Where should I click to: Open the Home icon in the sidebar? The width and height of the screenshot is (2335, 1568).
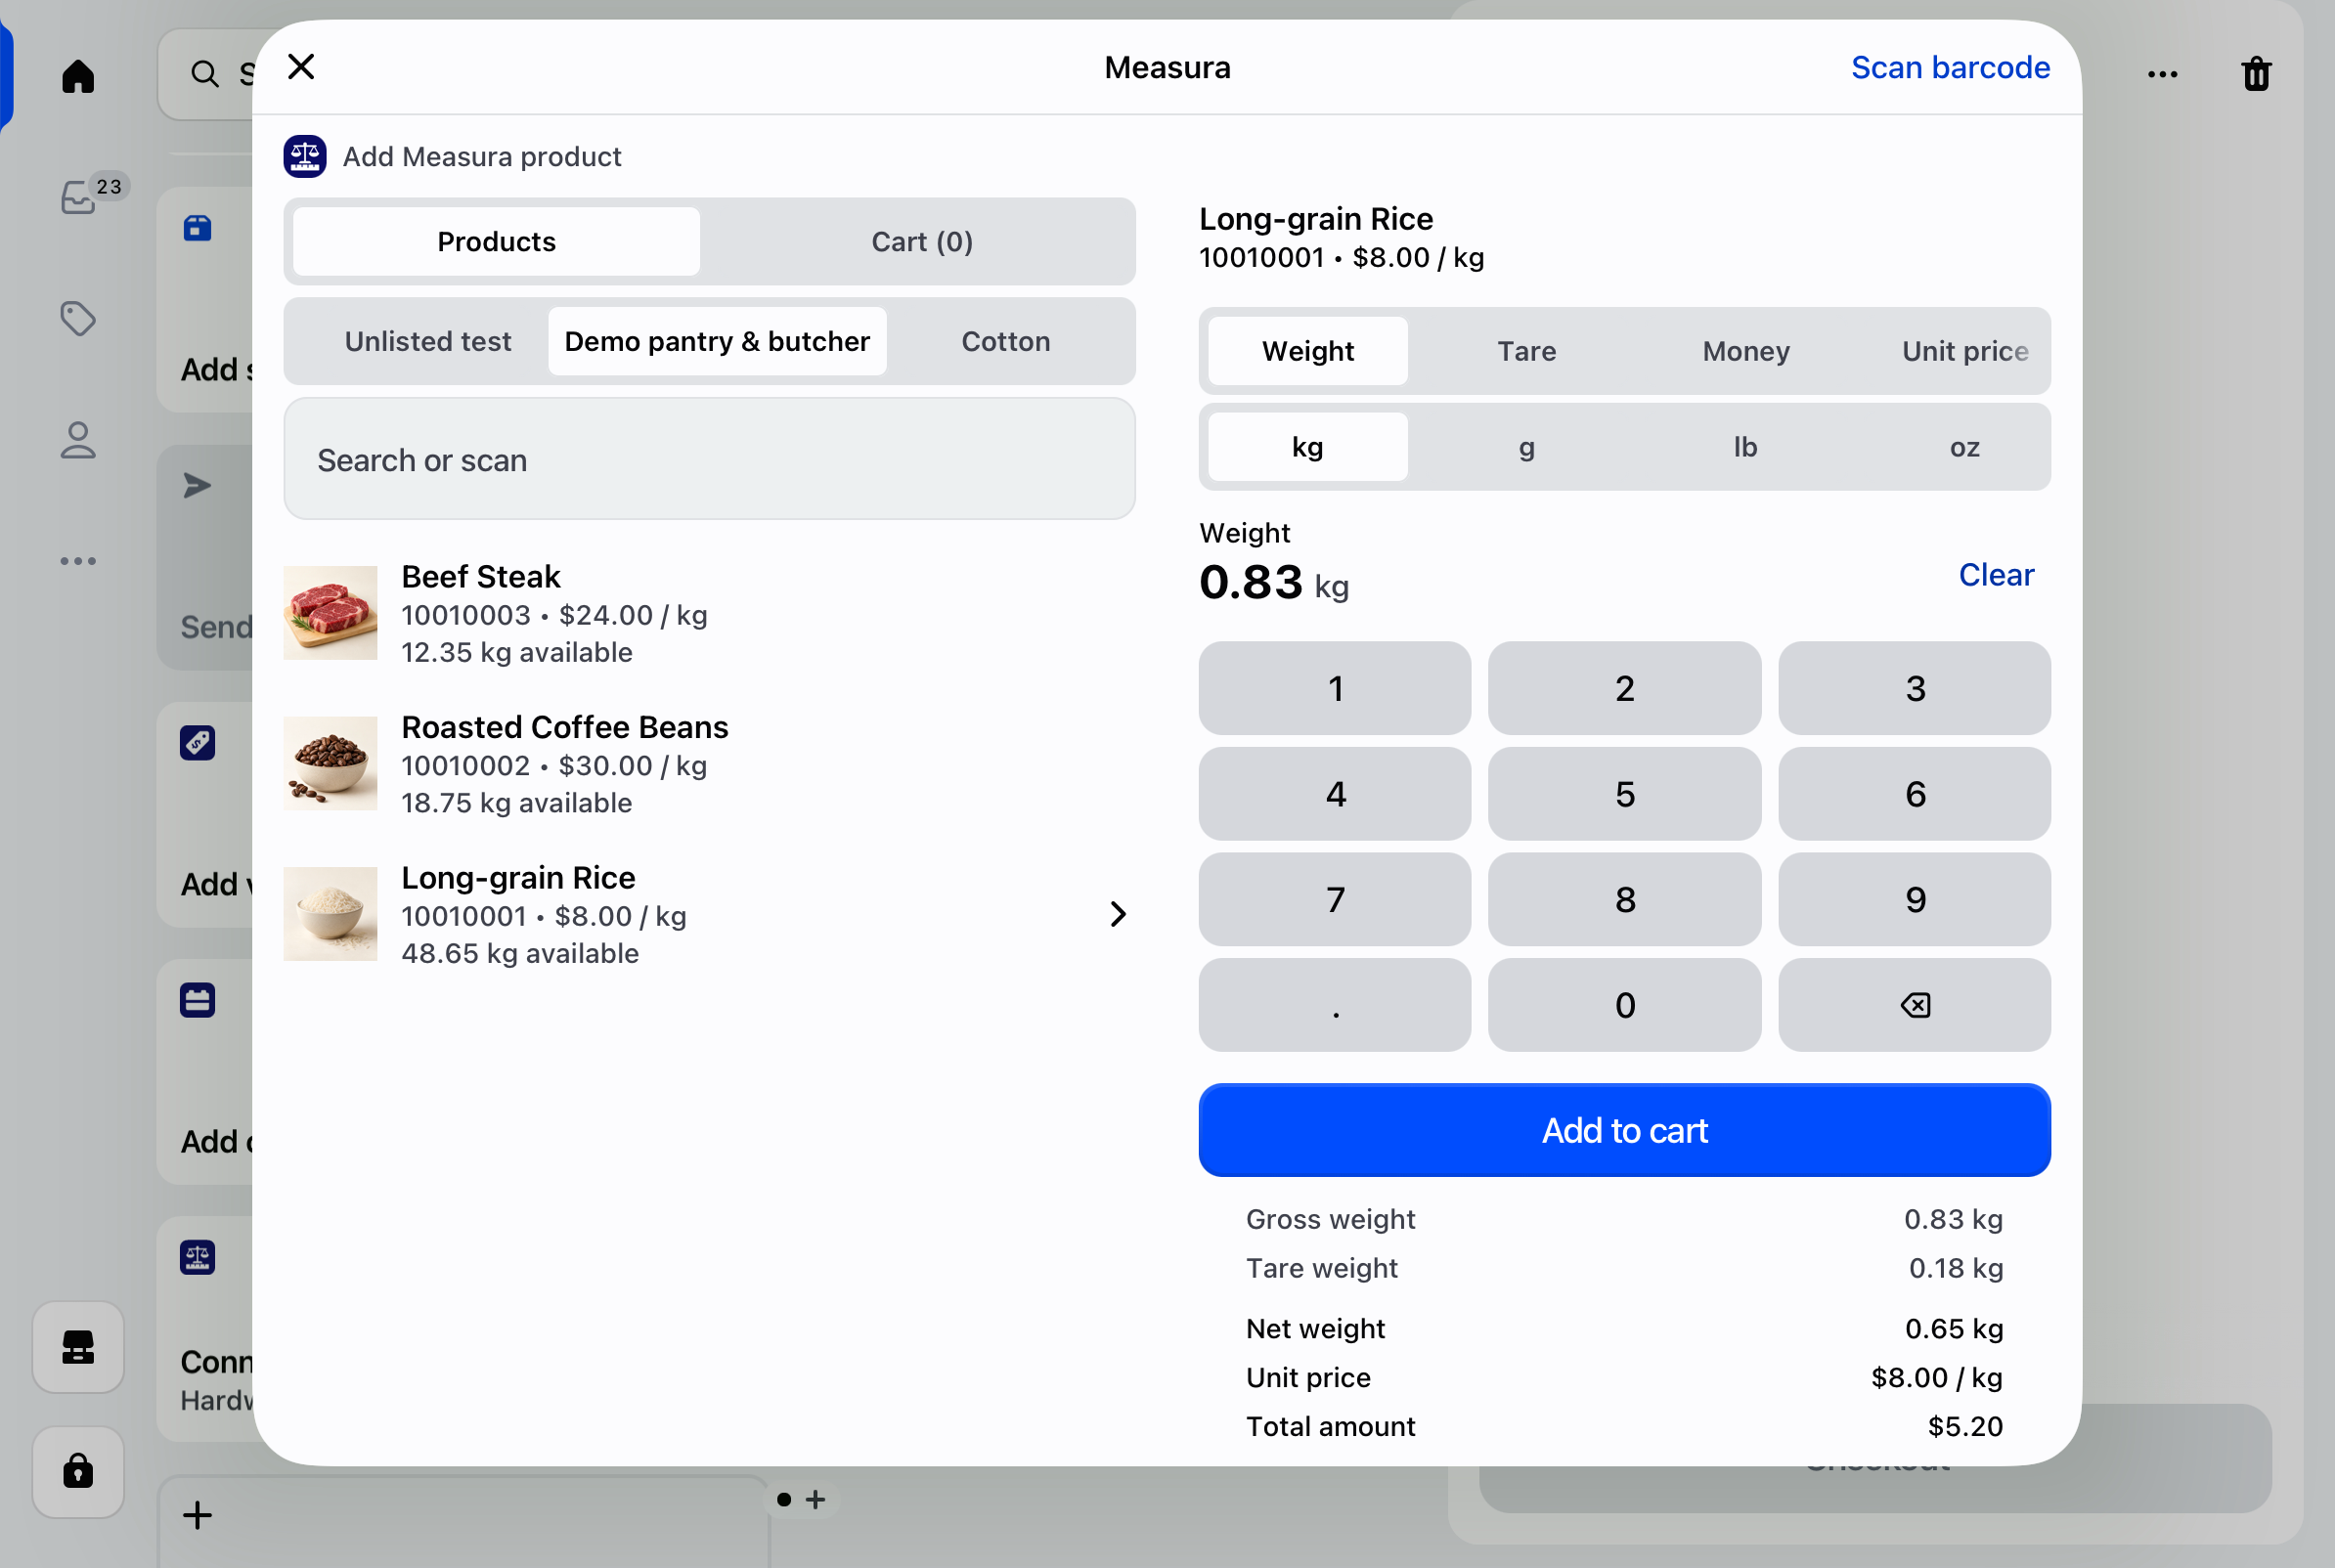click(78, 76)
